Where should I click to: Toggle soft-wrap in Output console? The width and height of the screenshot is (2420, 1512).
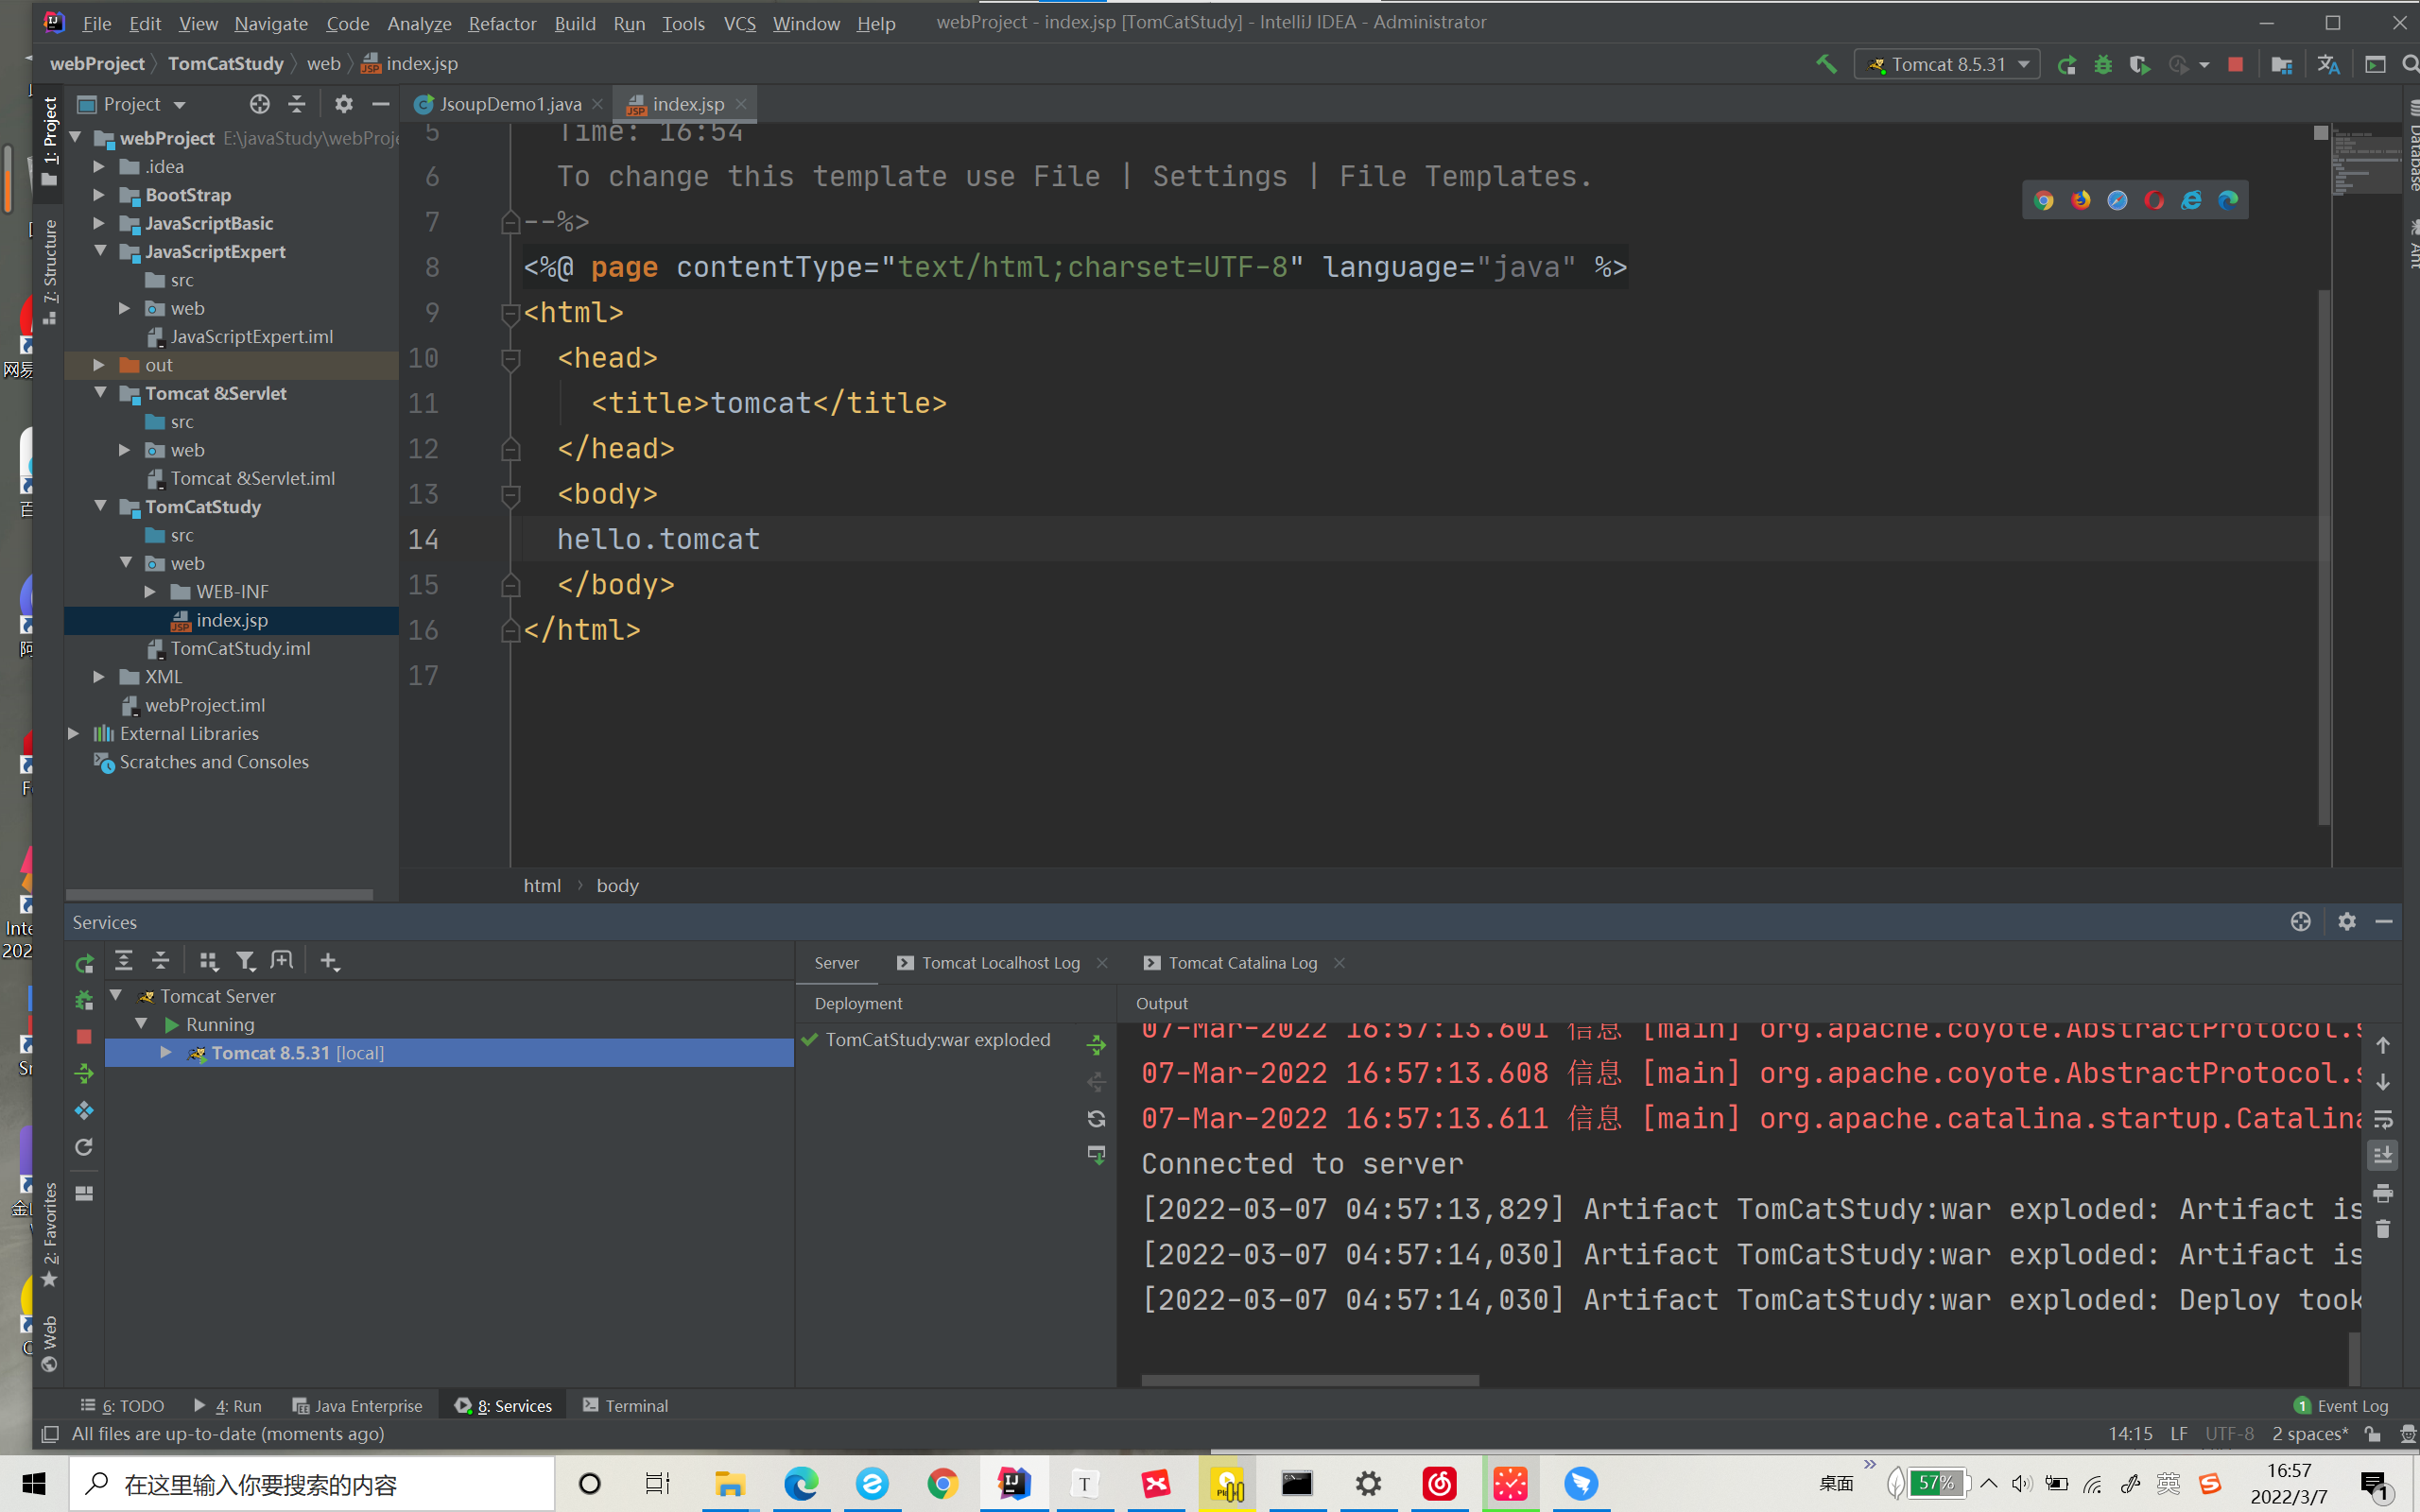click(2383, 1119)
